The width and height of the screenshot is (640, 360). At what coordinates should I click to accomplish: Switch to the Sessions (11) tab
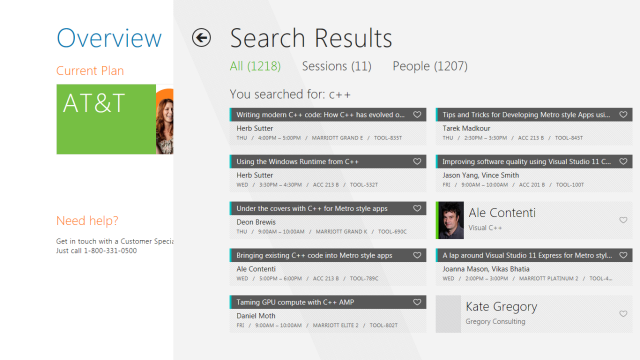(x=337, y=66)
